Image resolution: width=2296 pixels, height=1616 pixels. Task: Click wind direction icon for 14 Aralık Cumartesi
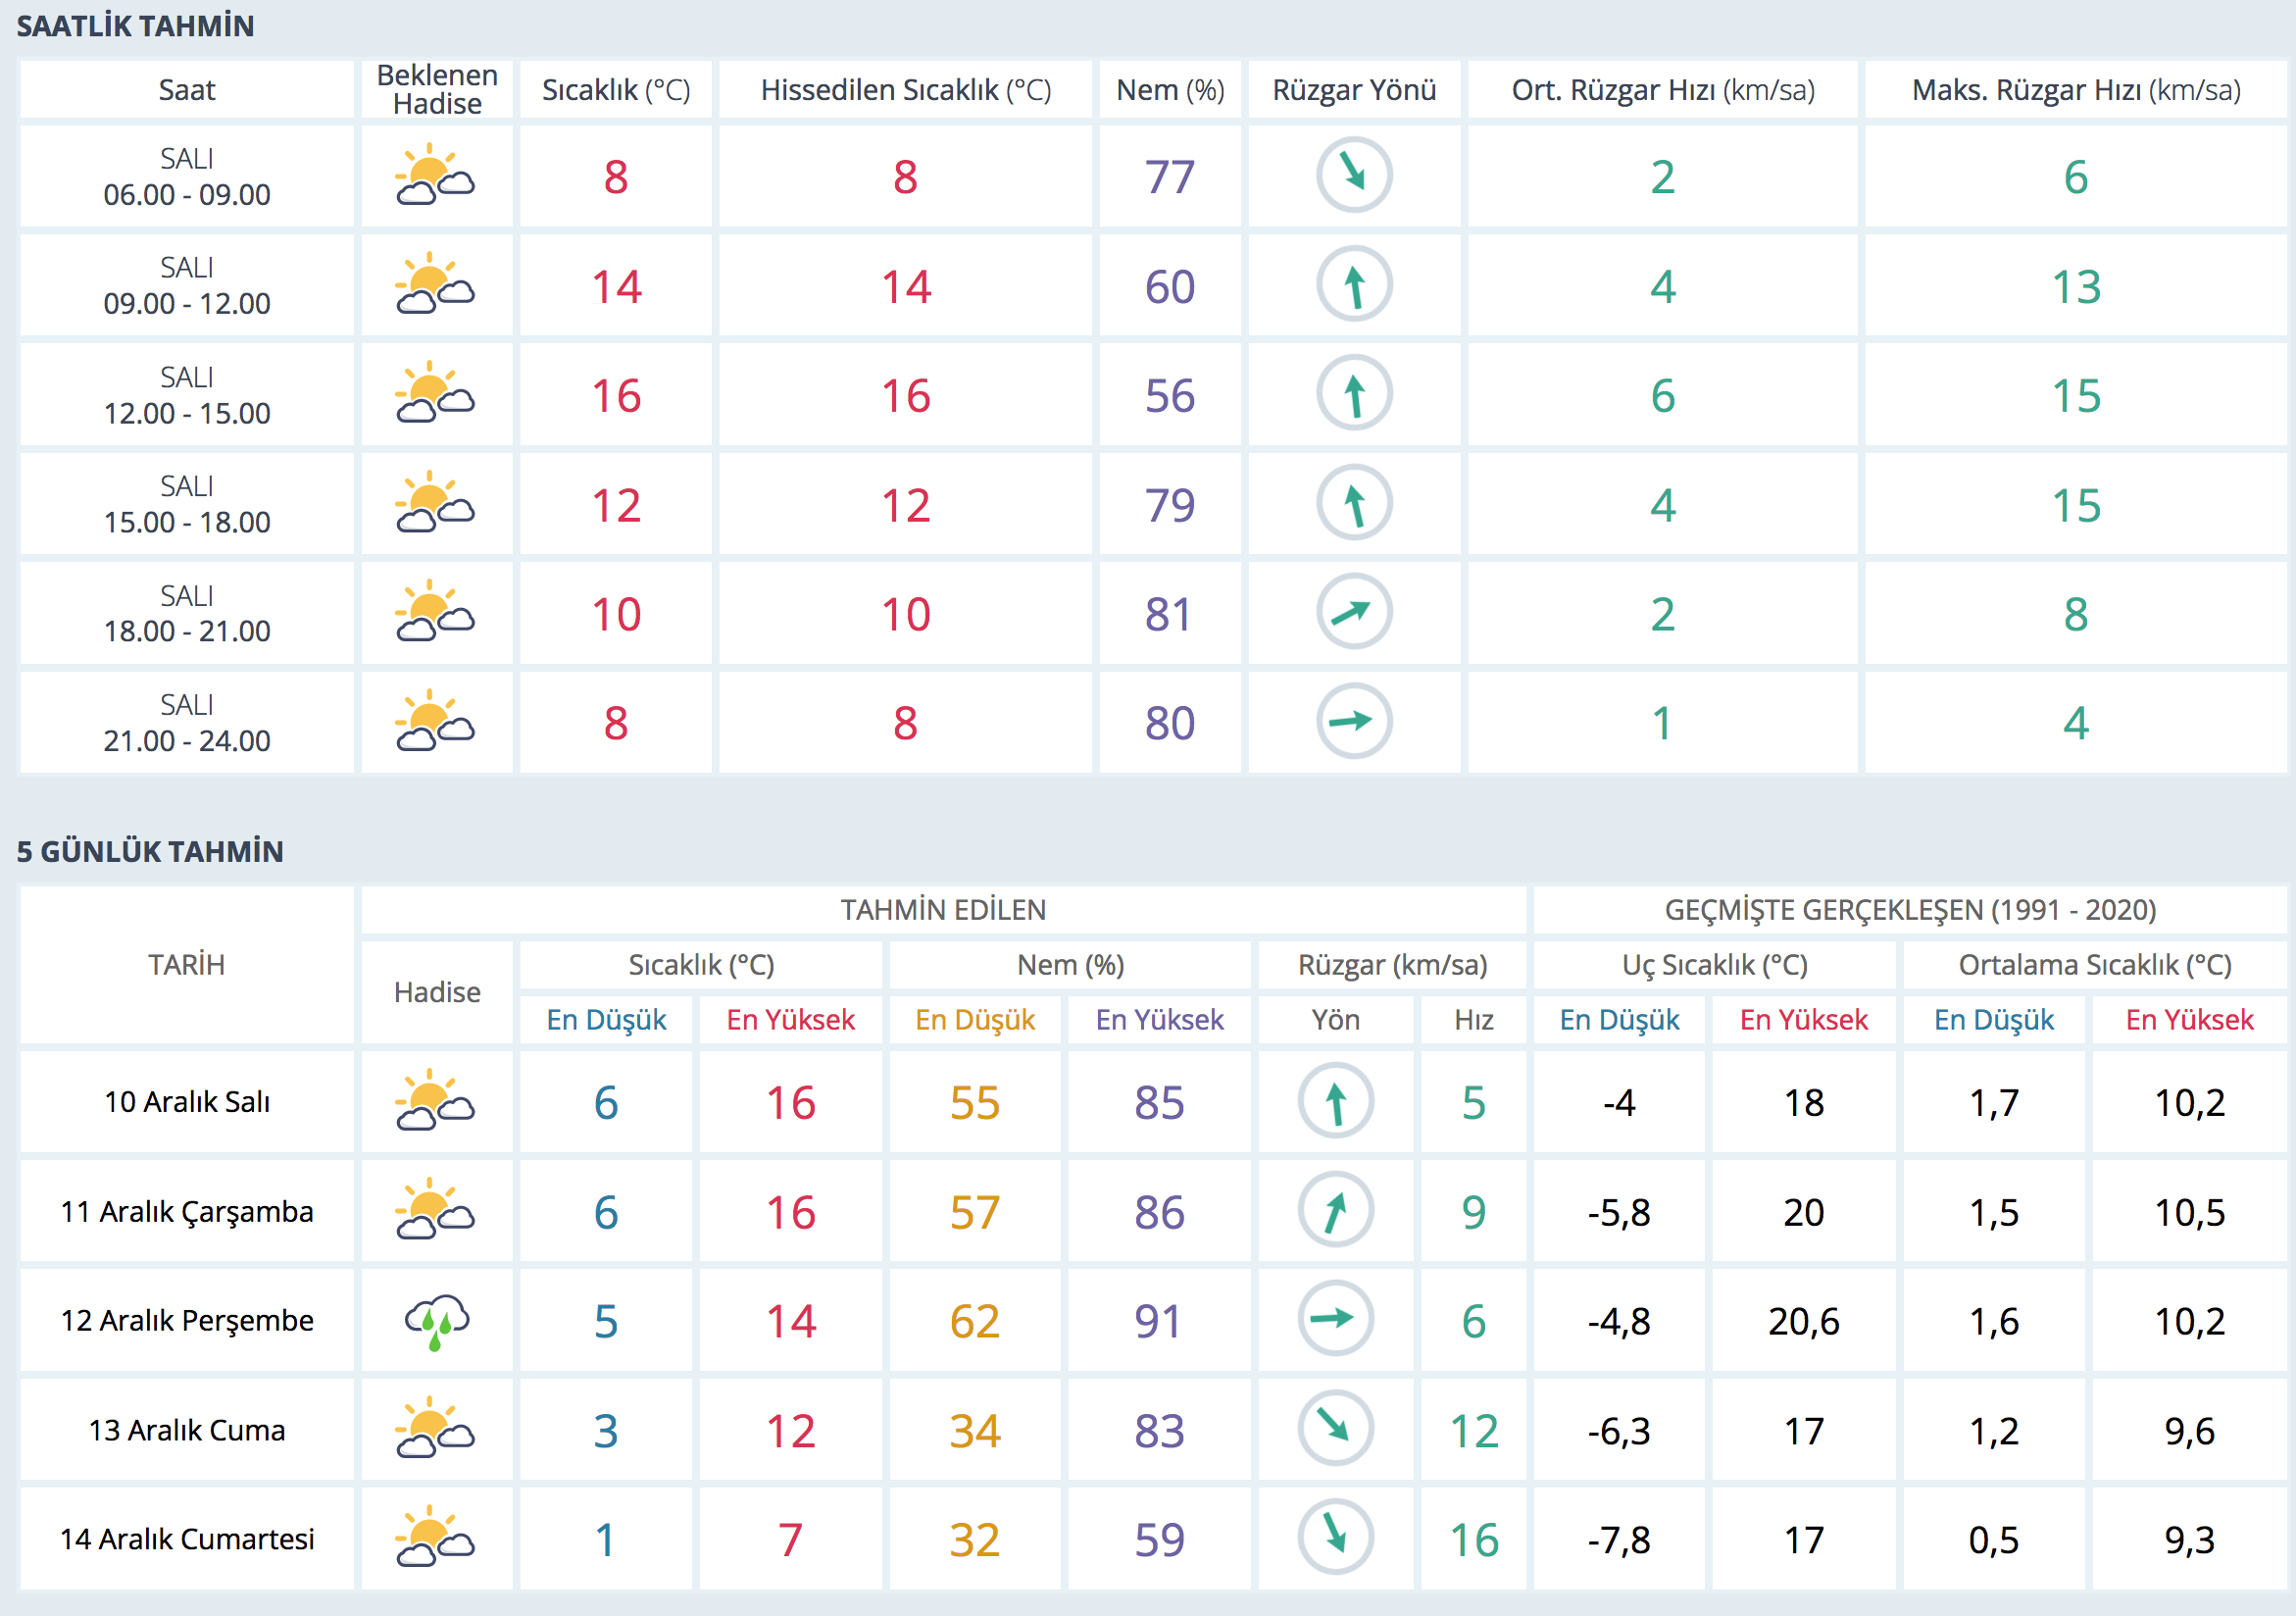click(x=1335, y=1538)
